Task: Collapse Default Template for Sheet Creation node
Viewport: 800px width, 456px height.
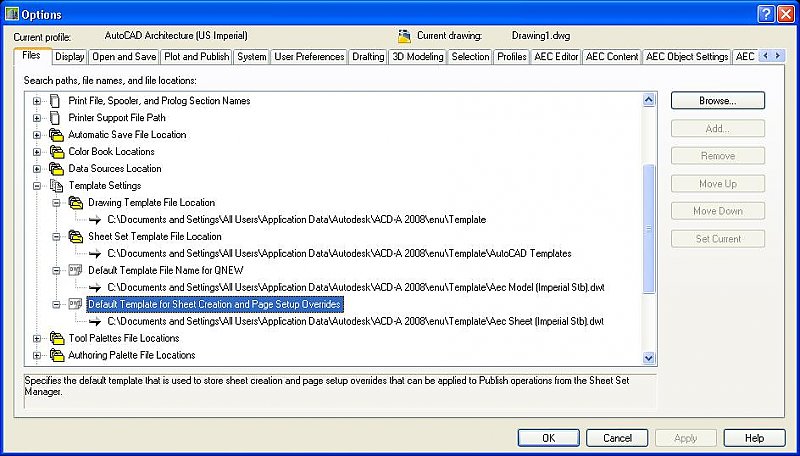Action: (56, 305)
